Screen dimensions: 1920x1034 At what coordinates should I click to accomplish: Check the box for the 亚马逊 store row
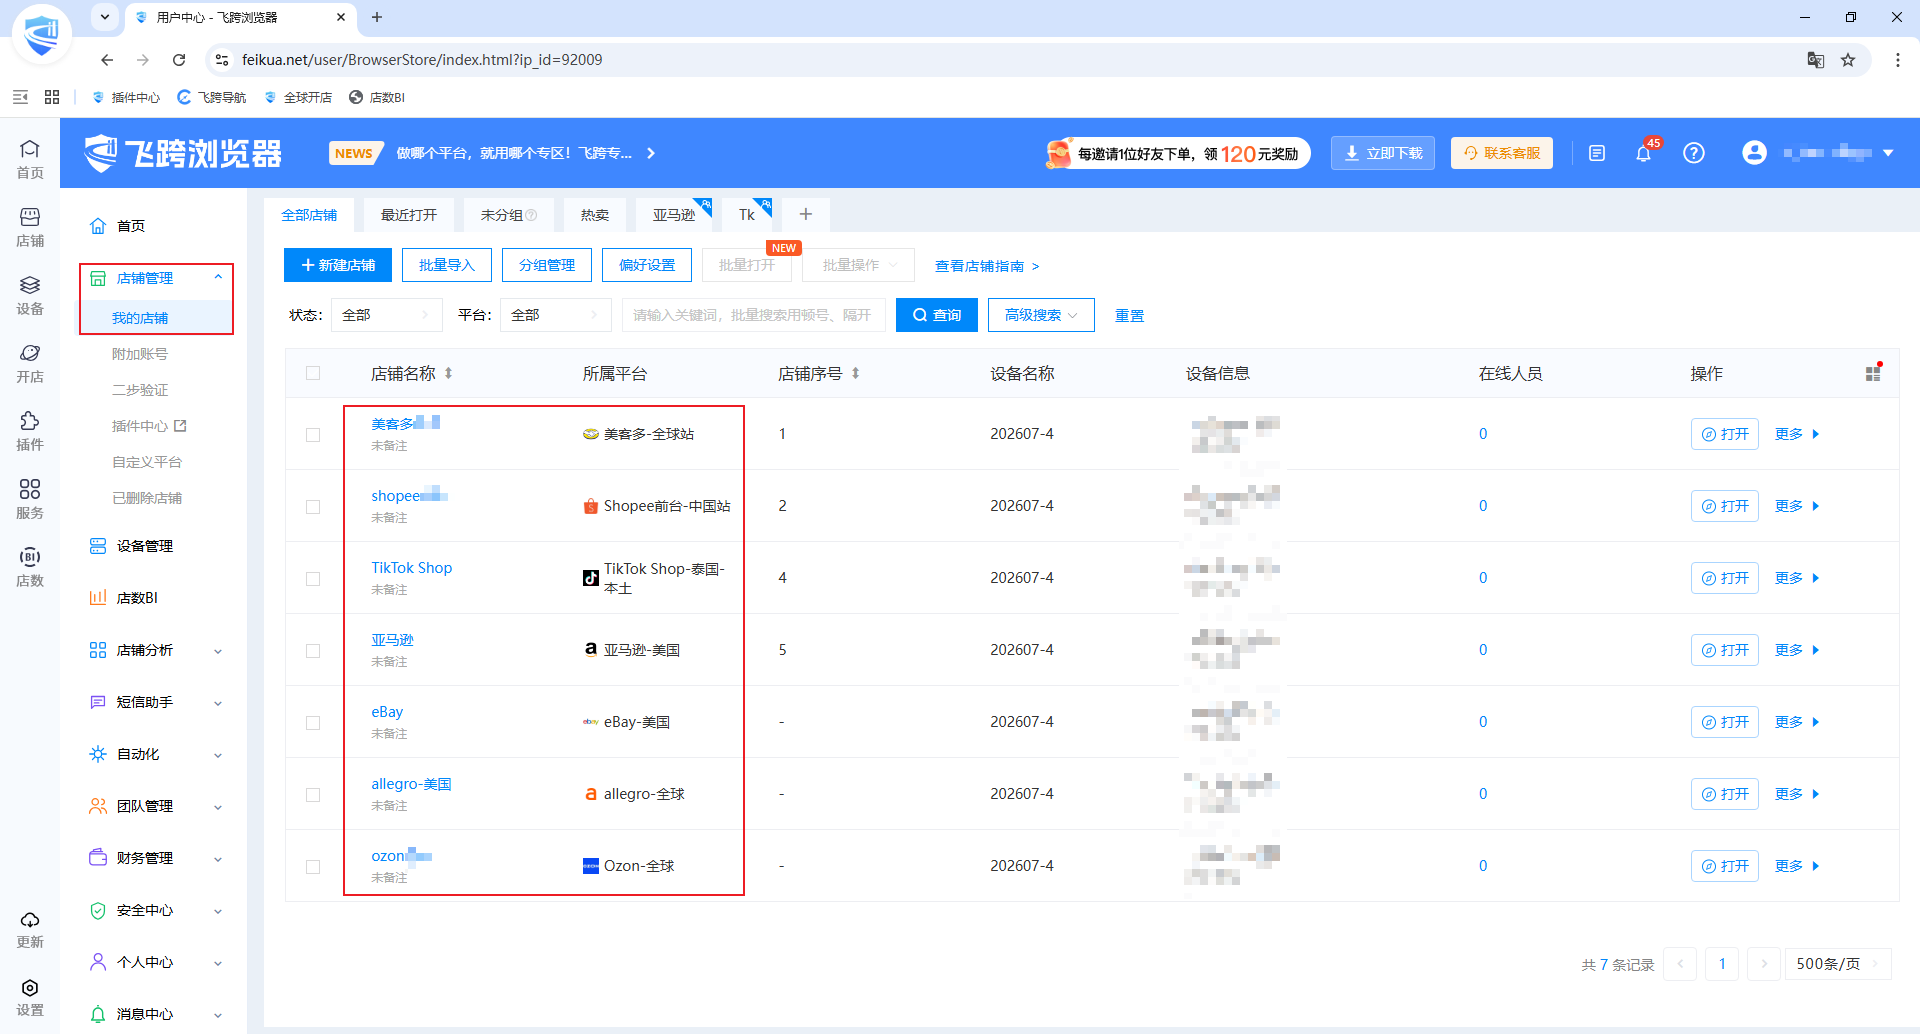coord(313,651)
